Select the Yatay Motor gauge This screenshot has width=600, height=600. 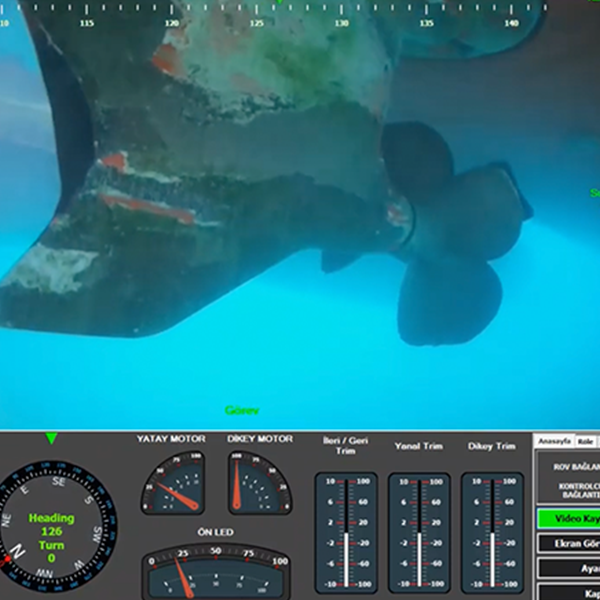coord(171,483)
